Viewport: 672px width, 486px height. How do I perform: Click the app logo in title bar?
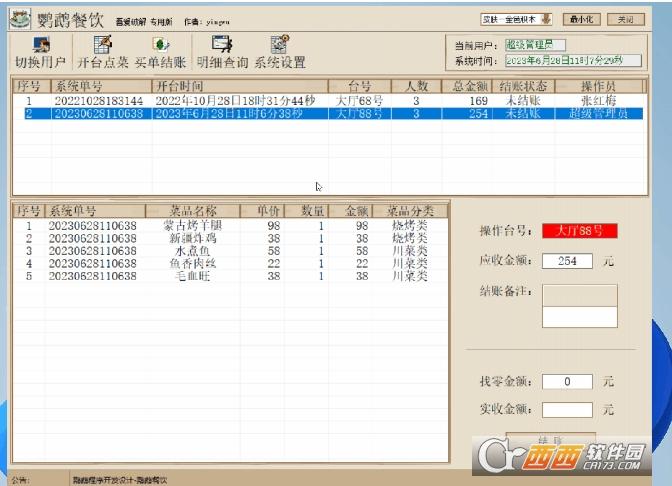click(20, 18)
